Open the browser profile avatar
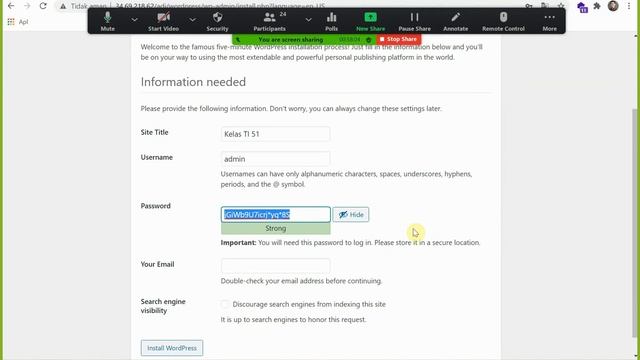The width and height of the screenshot is (640, 360). 613,6
